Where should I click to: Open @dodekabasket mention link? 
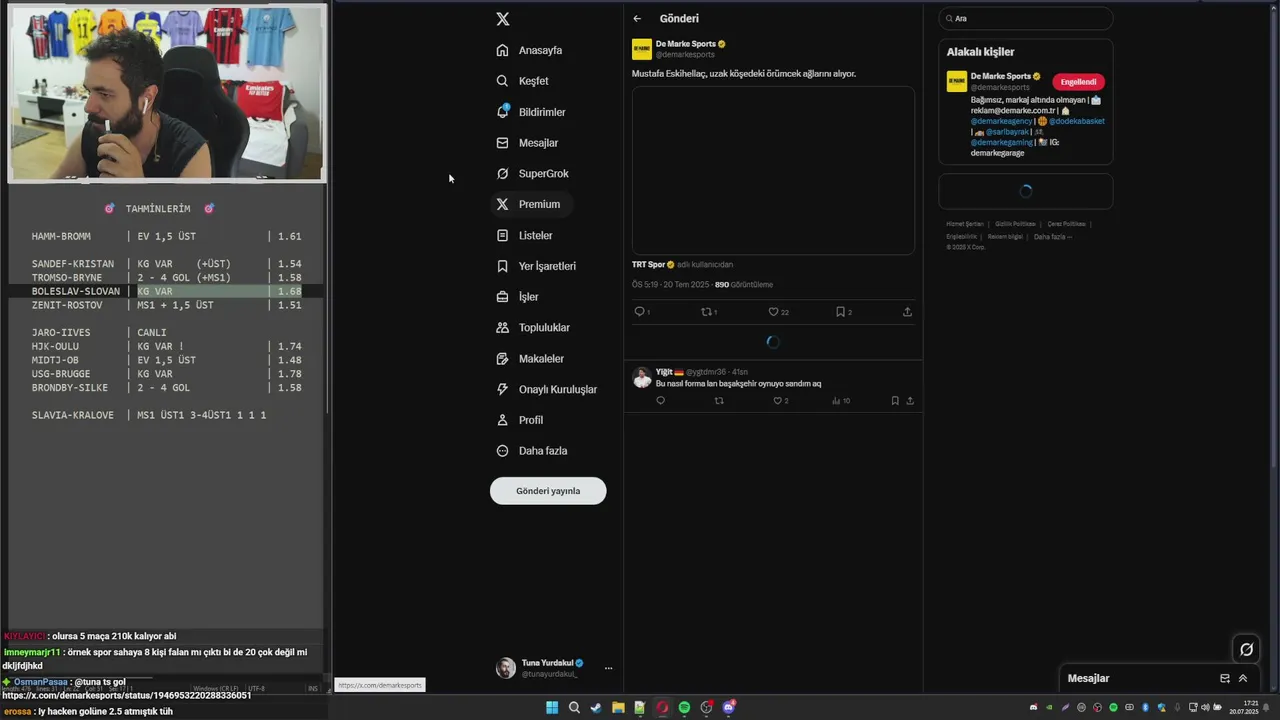coord(1077,121)
